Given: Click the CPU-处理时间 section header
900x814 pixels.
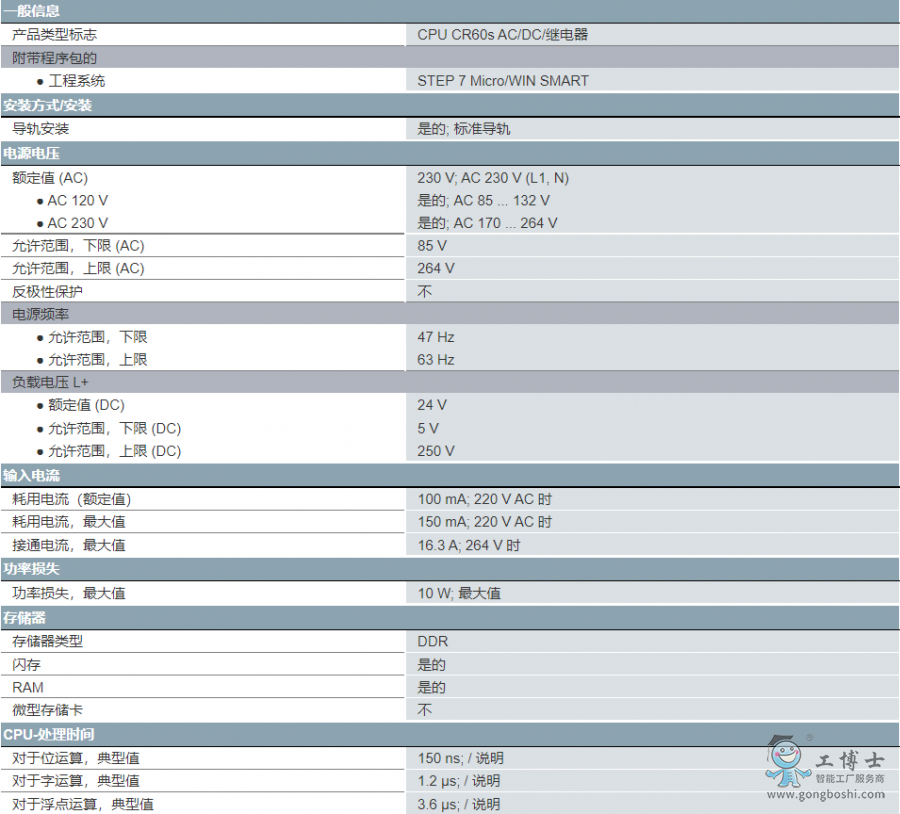Looking at the screenshot, I should (x=49, y=735).
